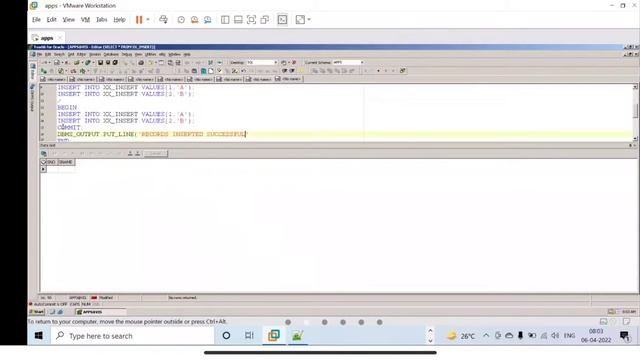Click the Data Grid refresh icon
Image resolution: width=640 pixels, height=360 pixels.
click(x=44, y=153)
